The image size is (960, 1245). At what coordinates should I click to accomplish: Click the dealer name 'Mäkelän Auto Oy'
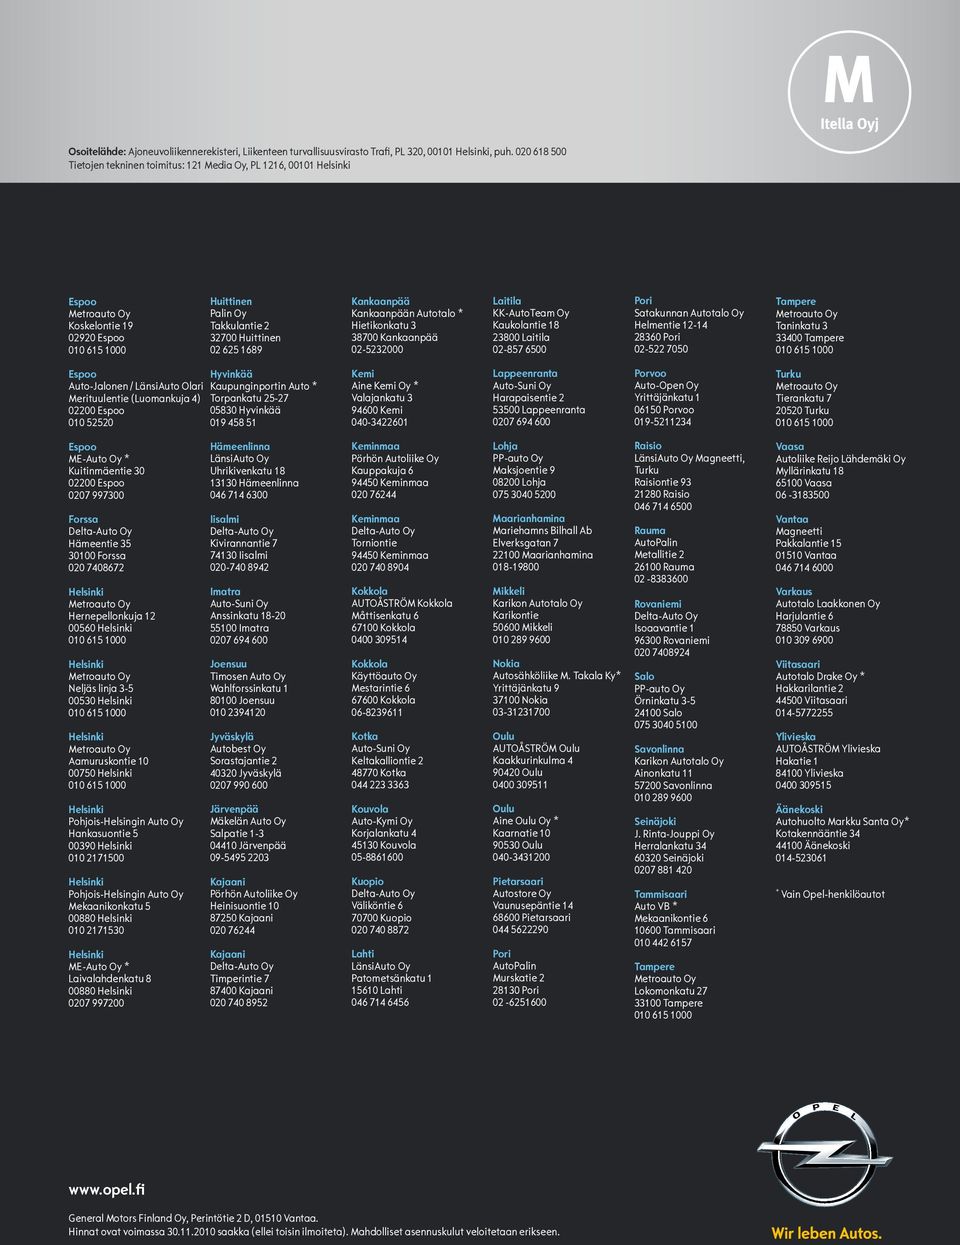(248, 822)
